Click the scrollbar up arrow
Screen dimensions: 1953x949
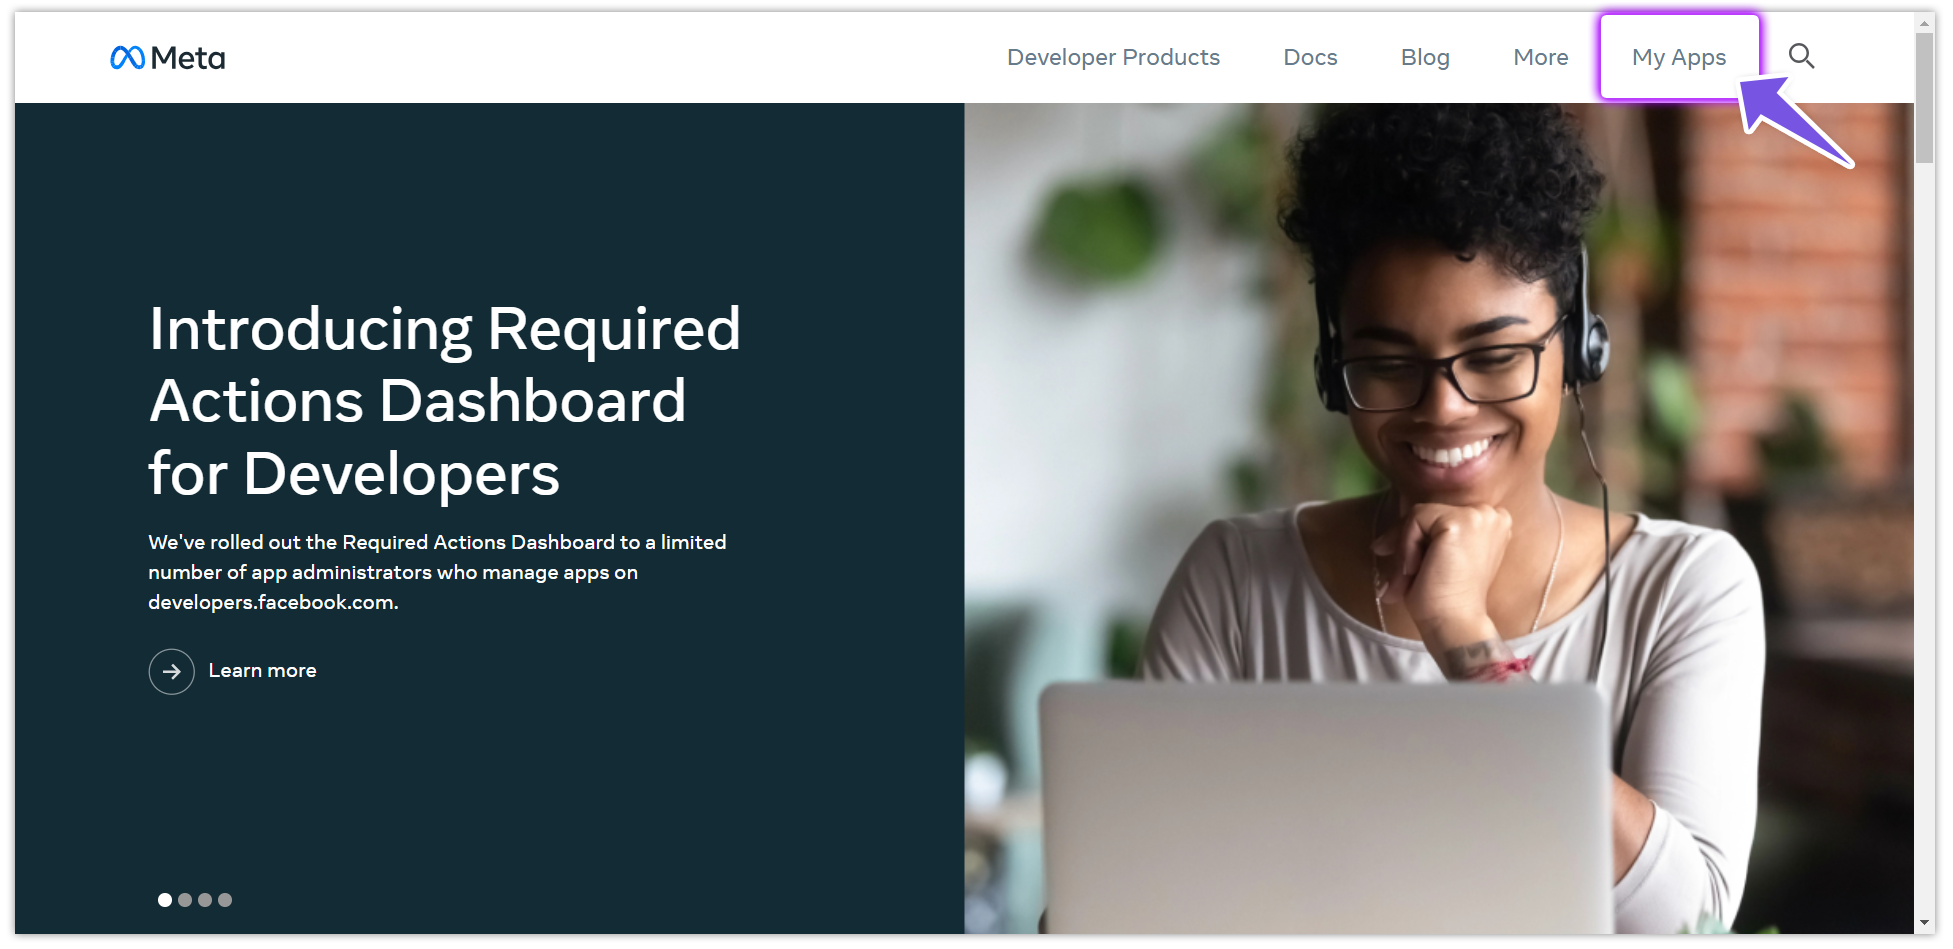[1924, 23]
